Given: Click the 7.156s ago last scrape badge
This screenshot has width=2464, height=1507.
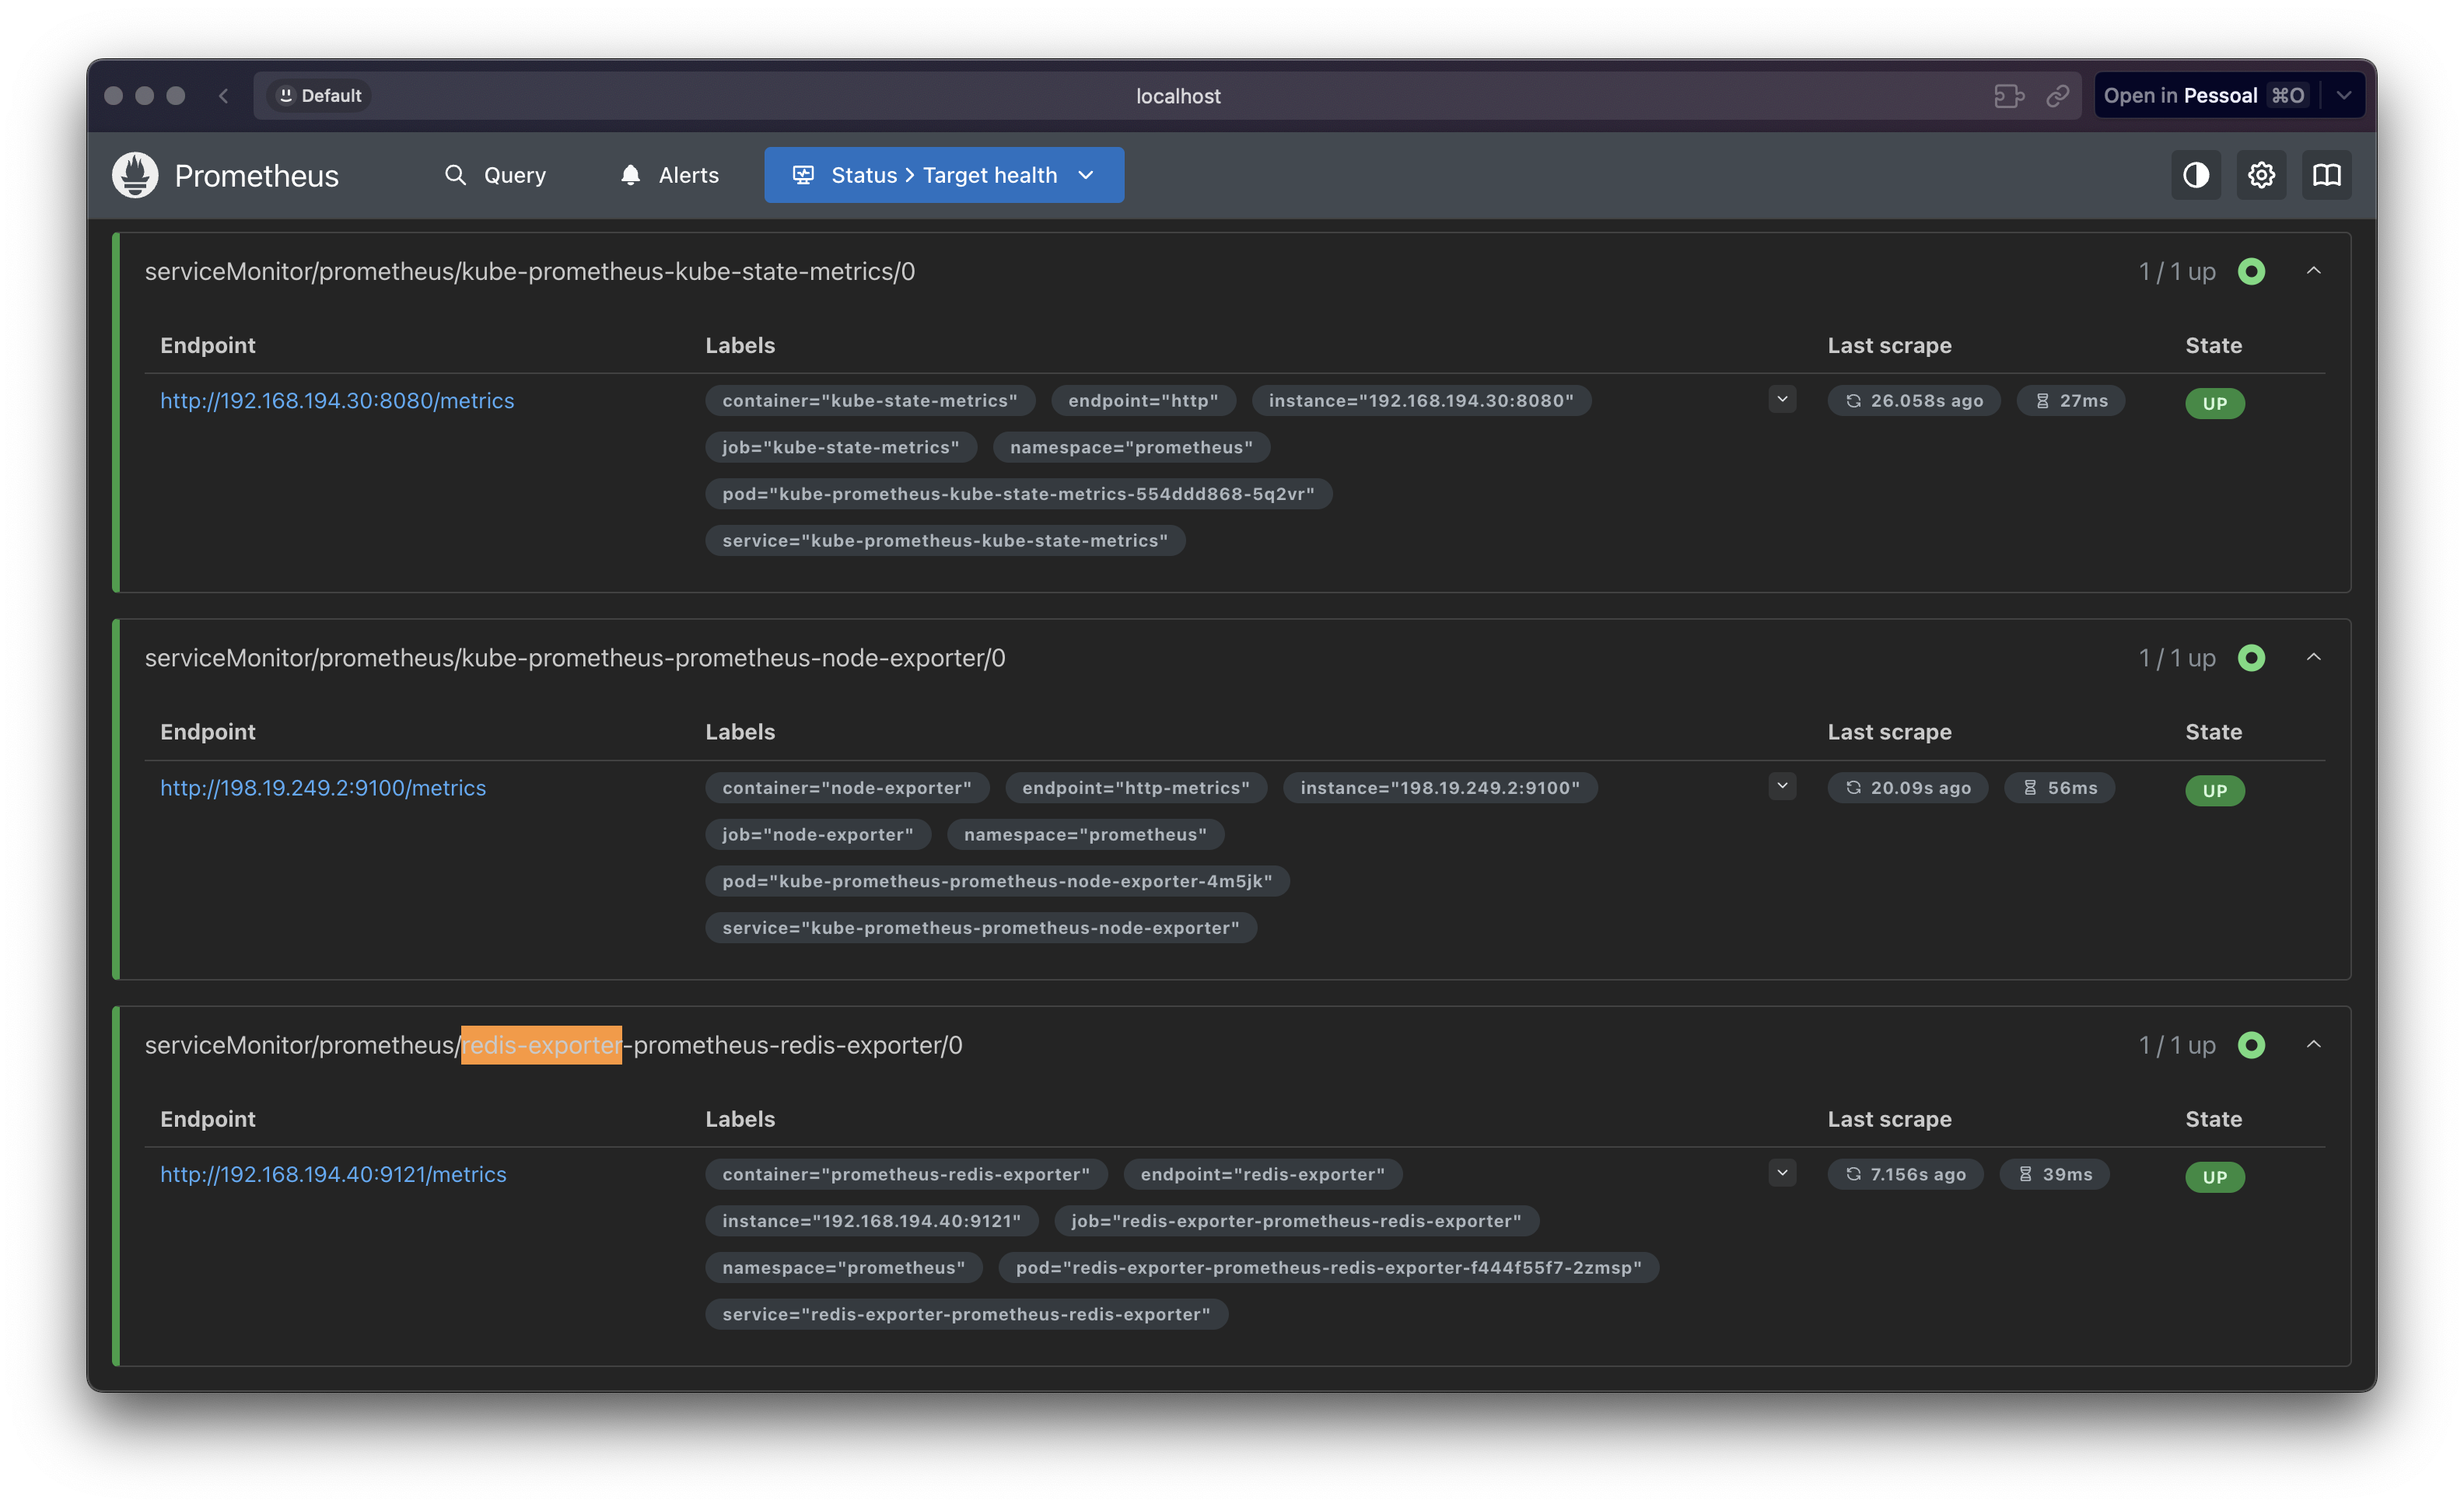Looking at the screenshot, I should coord(1906,1175).
